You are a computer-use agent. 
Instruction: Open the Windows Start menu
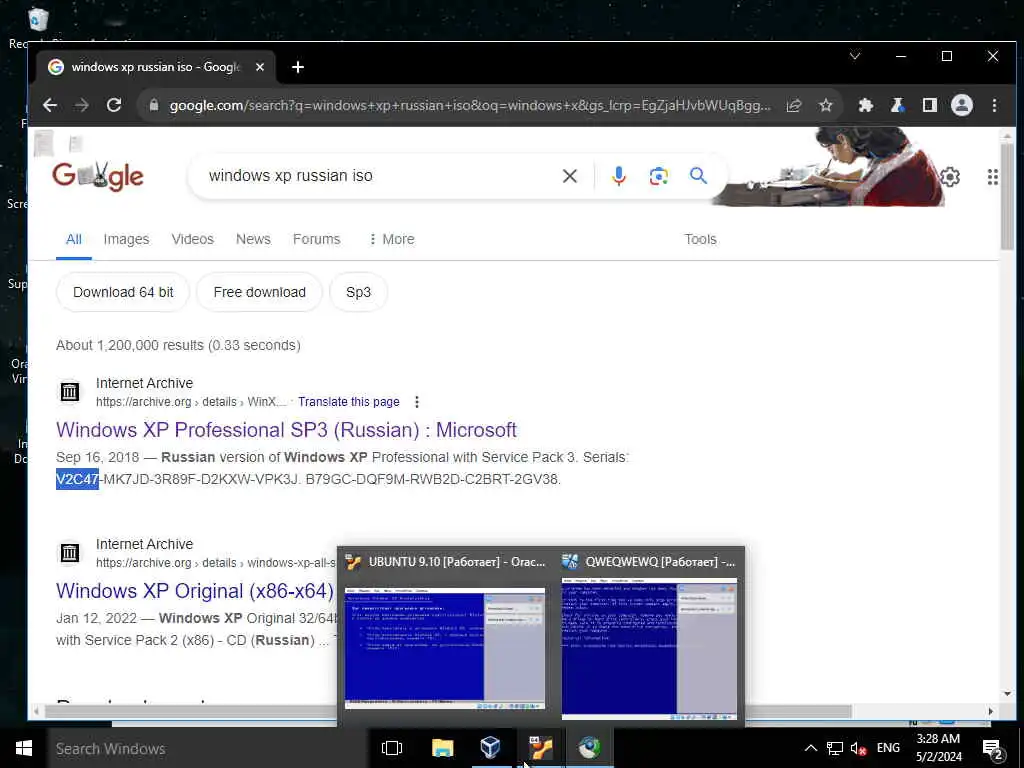coord(24,748)
